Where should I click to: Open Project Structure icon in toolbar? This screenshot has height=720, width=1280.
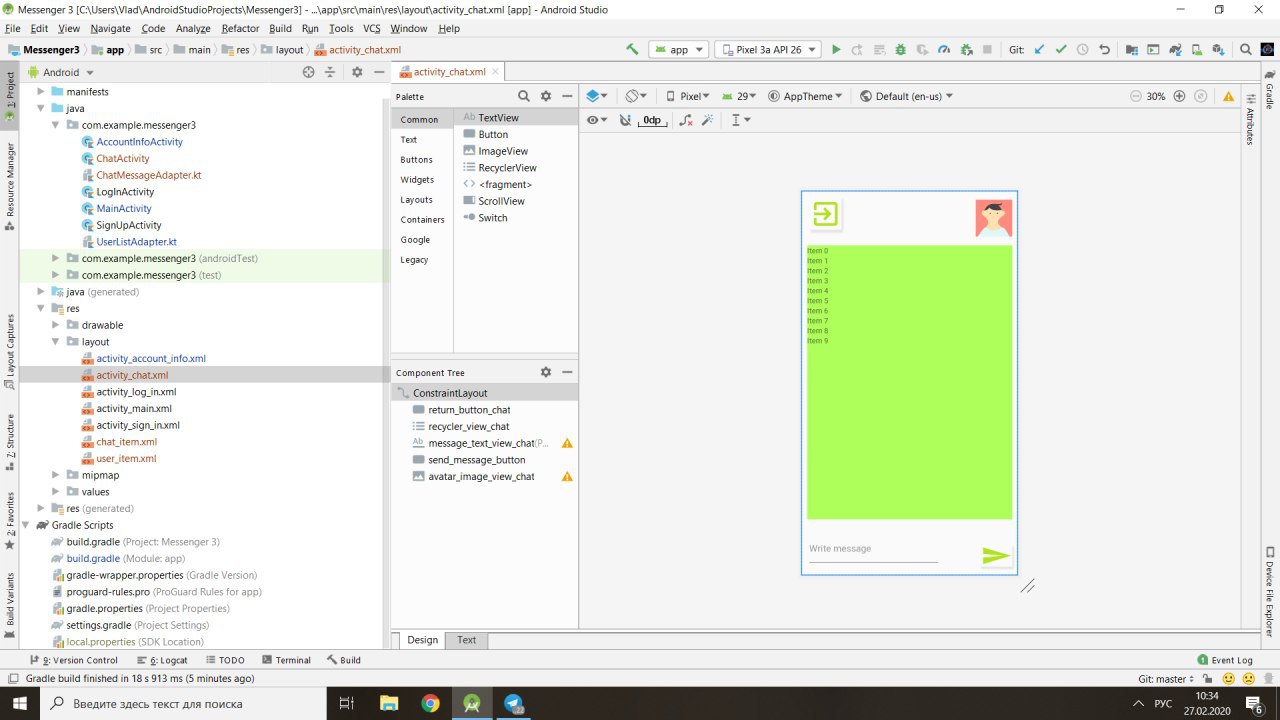[1131, 49]
